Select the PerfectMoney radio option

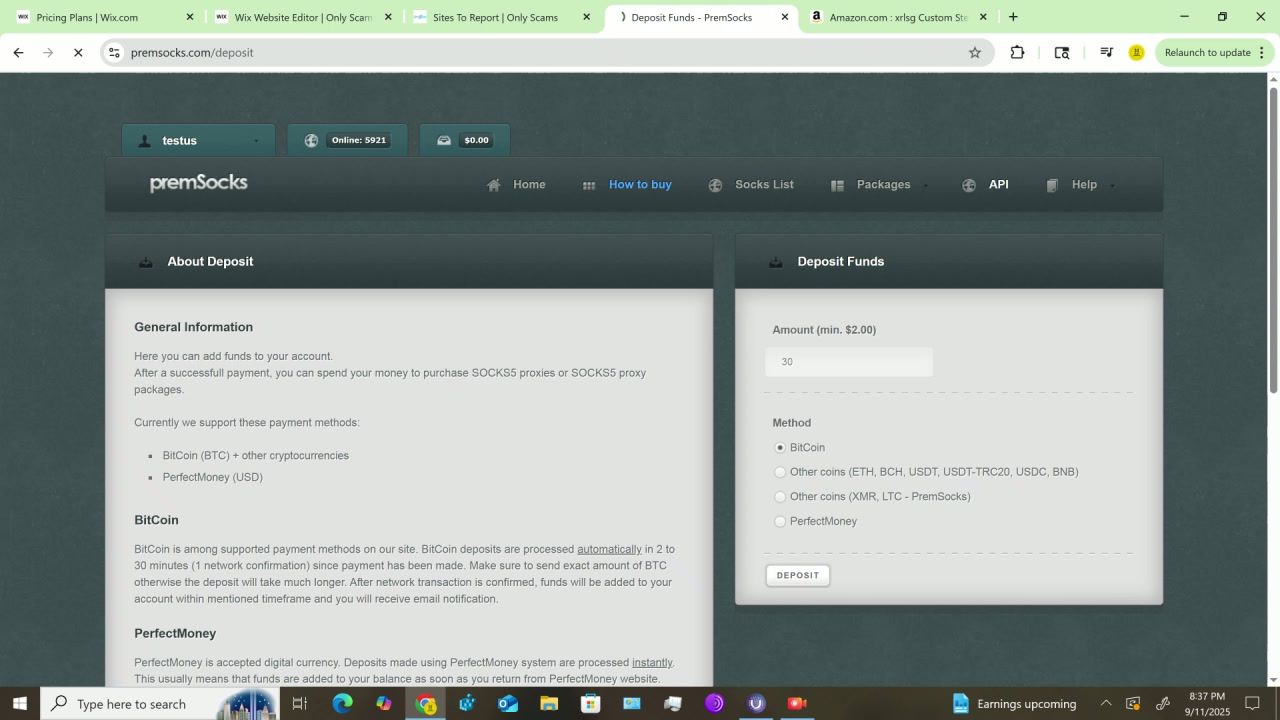[x=780, y=521]
